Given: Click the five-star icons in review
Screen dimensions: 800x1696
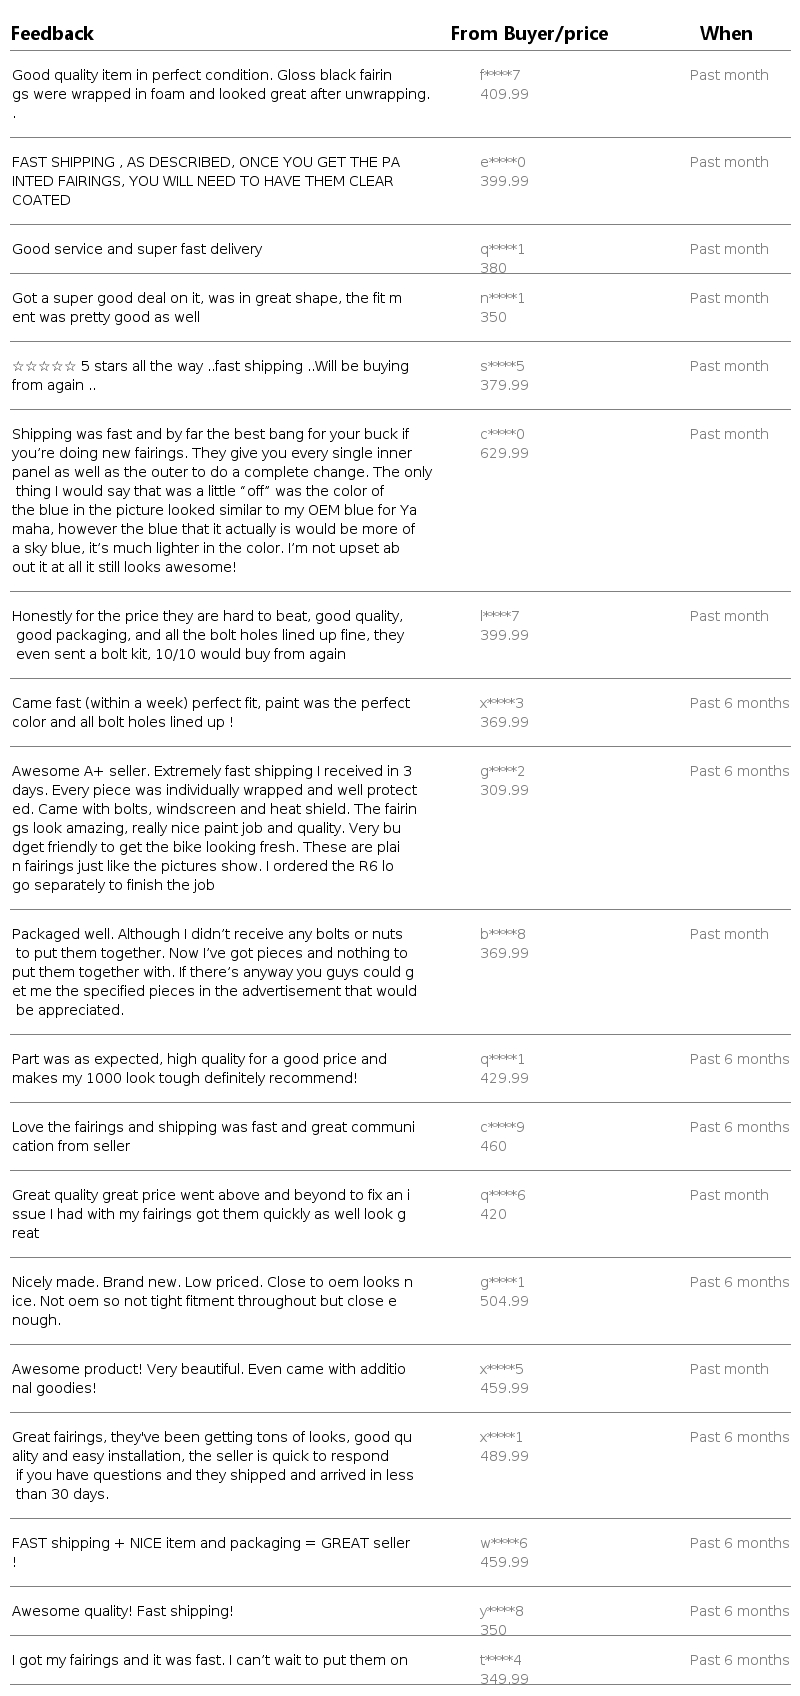Looking at the screenshot, I should [44, 366].
